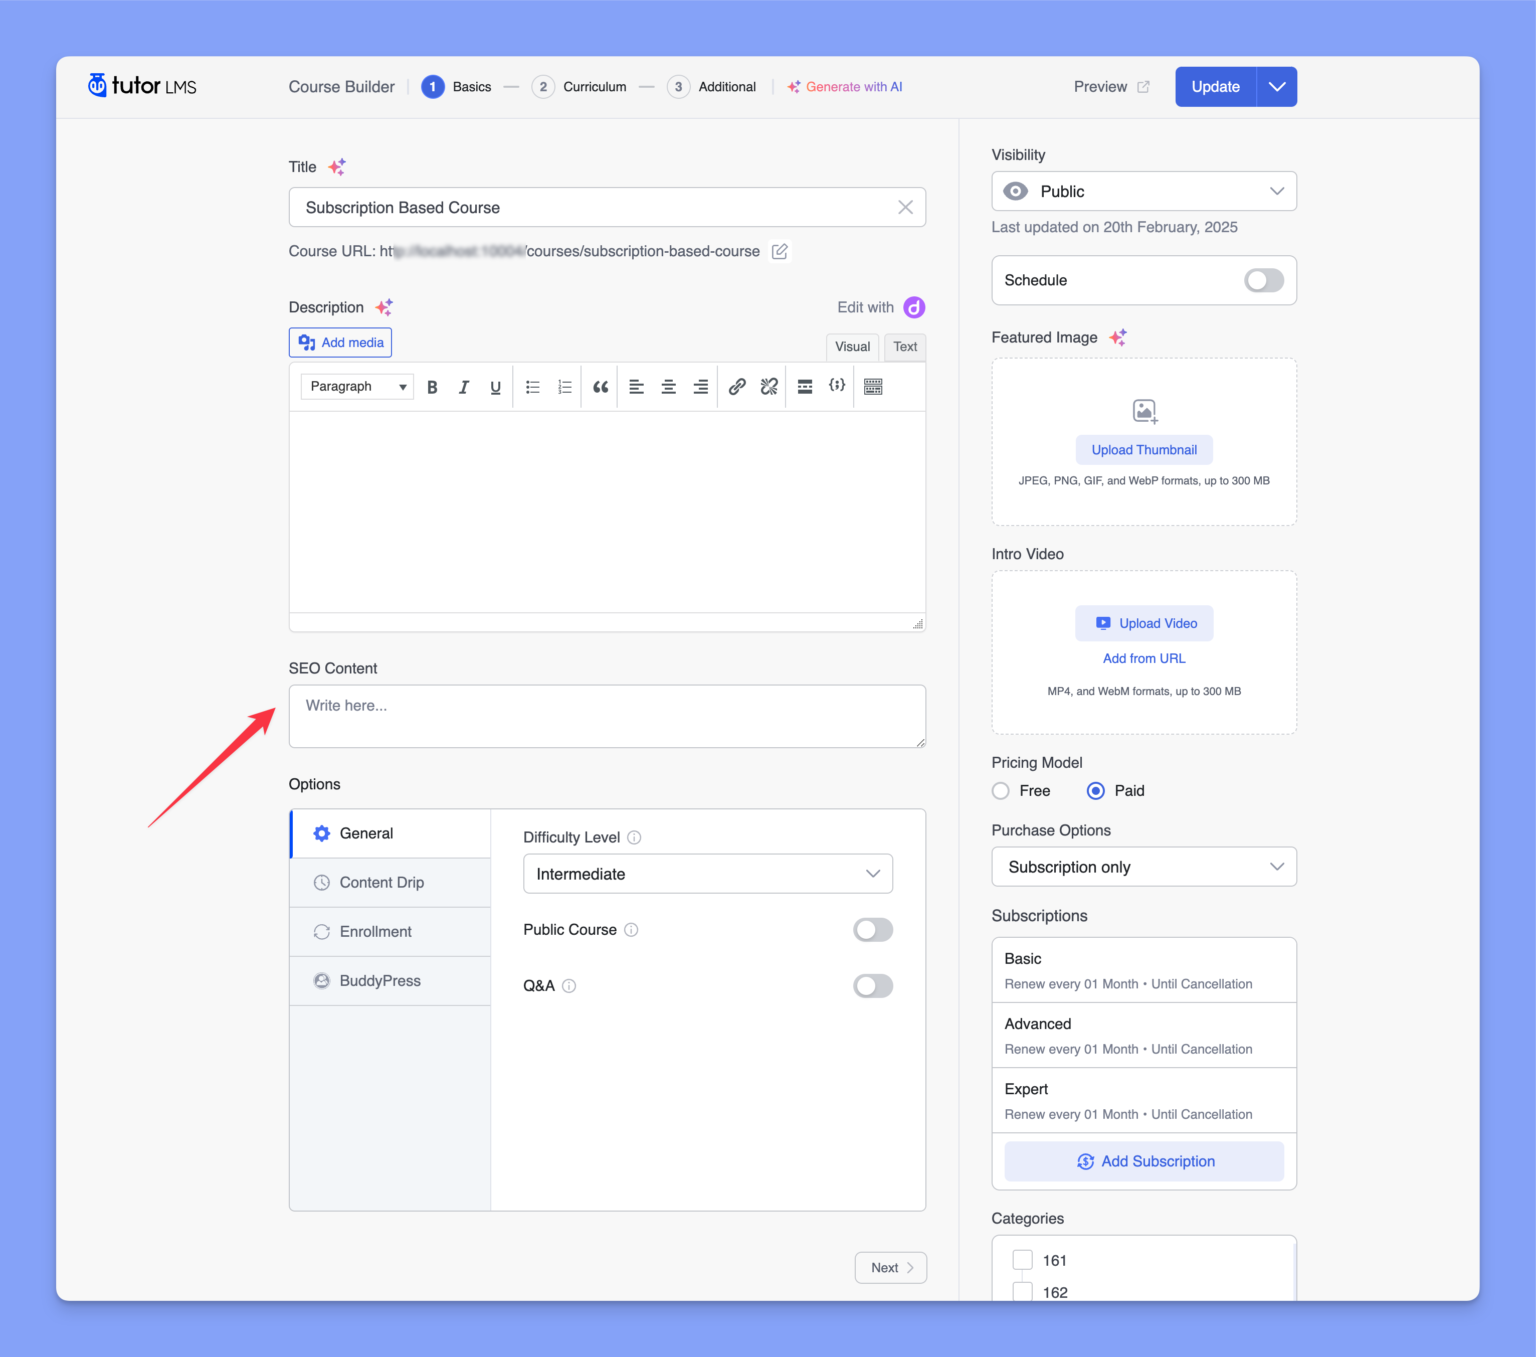1536x1357 pixels.
Task: Click inside the SEO Content field
Action: (x=606, y=716)
